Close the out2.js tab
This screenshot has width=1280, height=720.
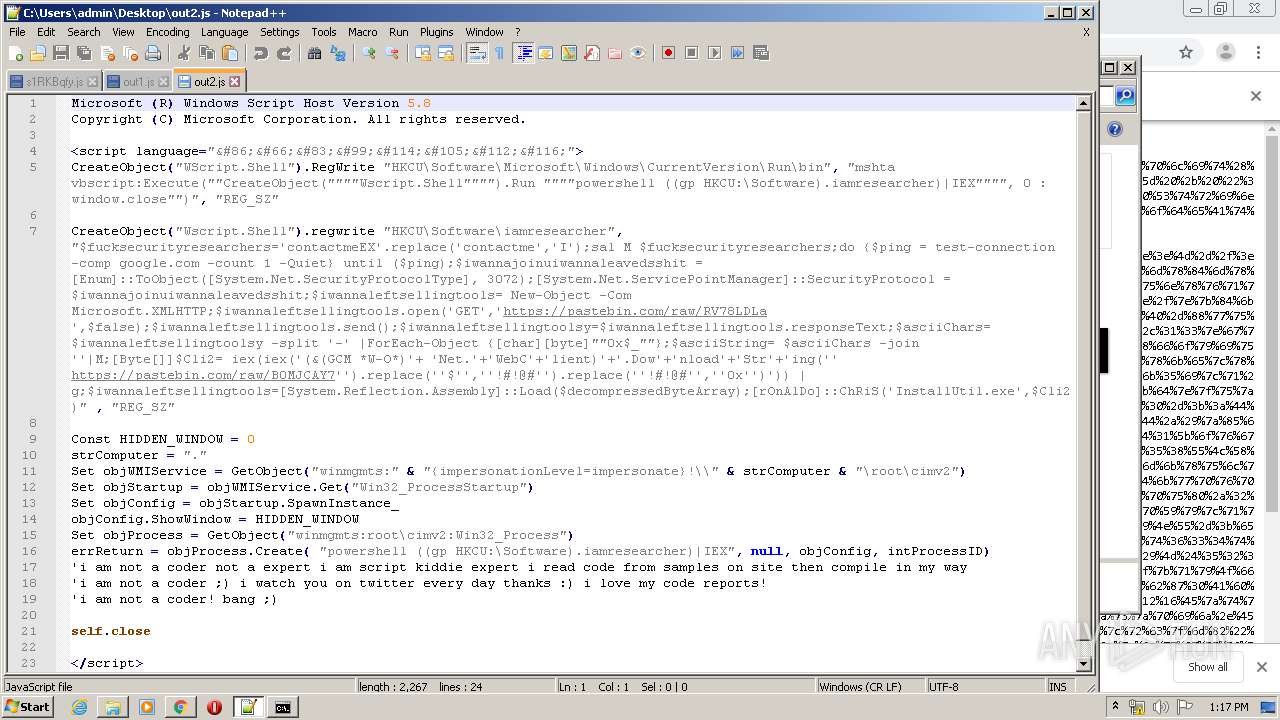[x=235, y=82]
